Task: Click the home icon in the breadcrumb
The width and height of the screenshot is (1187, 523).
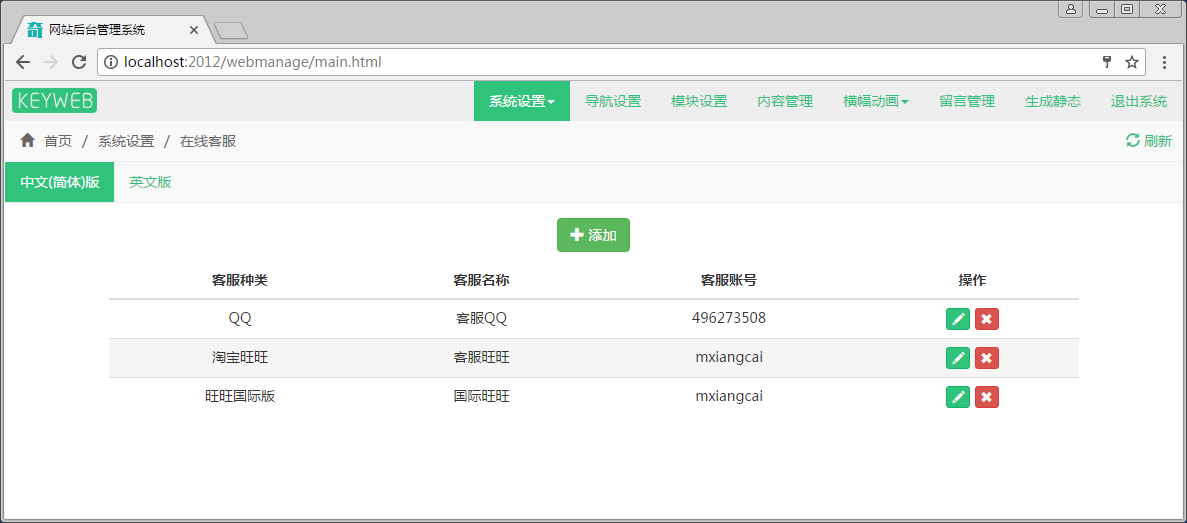Action: [x=27, y=140]
